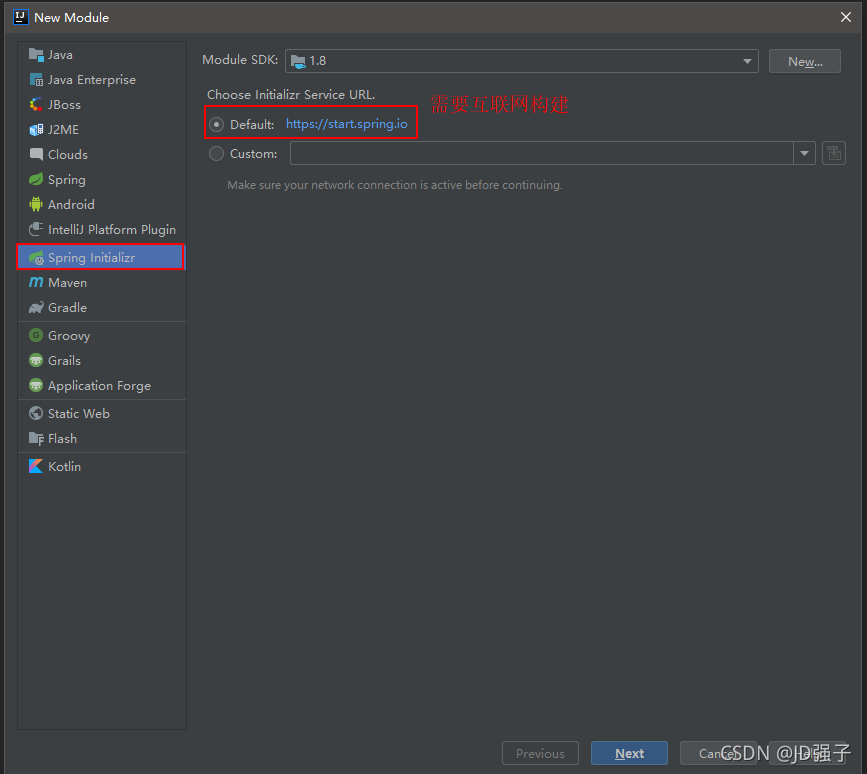Click the J2ME list label
Screen dimensions: 867x774
pos(63,129)
